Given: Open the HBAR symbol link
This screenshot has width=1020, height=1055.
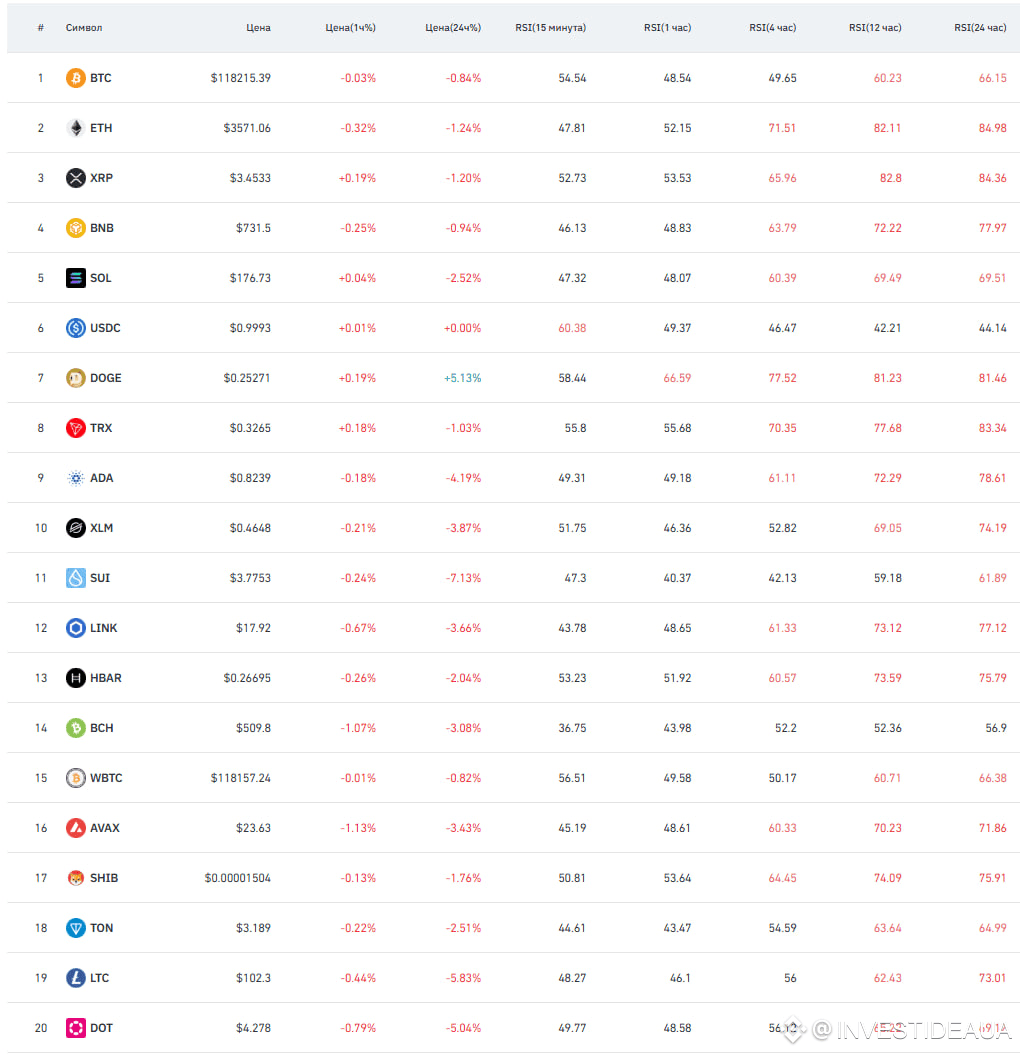Looking at the screenshot, I should [x=106, y=678].
